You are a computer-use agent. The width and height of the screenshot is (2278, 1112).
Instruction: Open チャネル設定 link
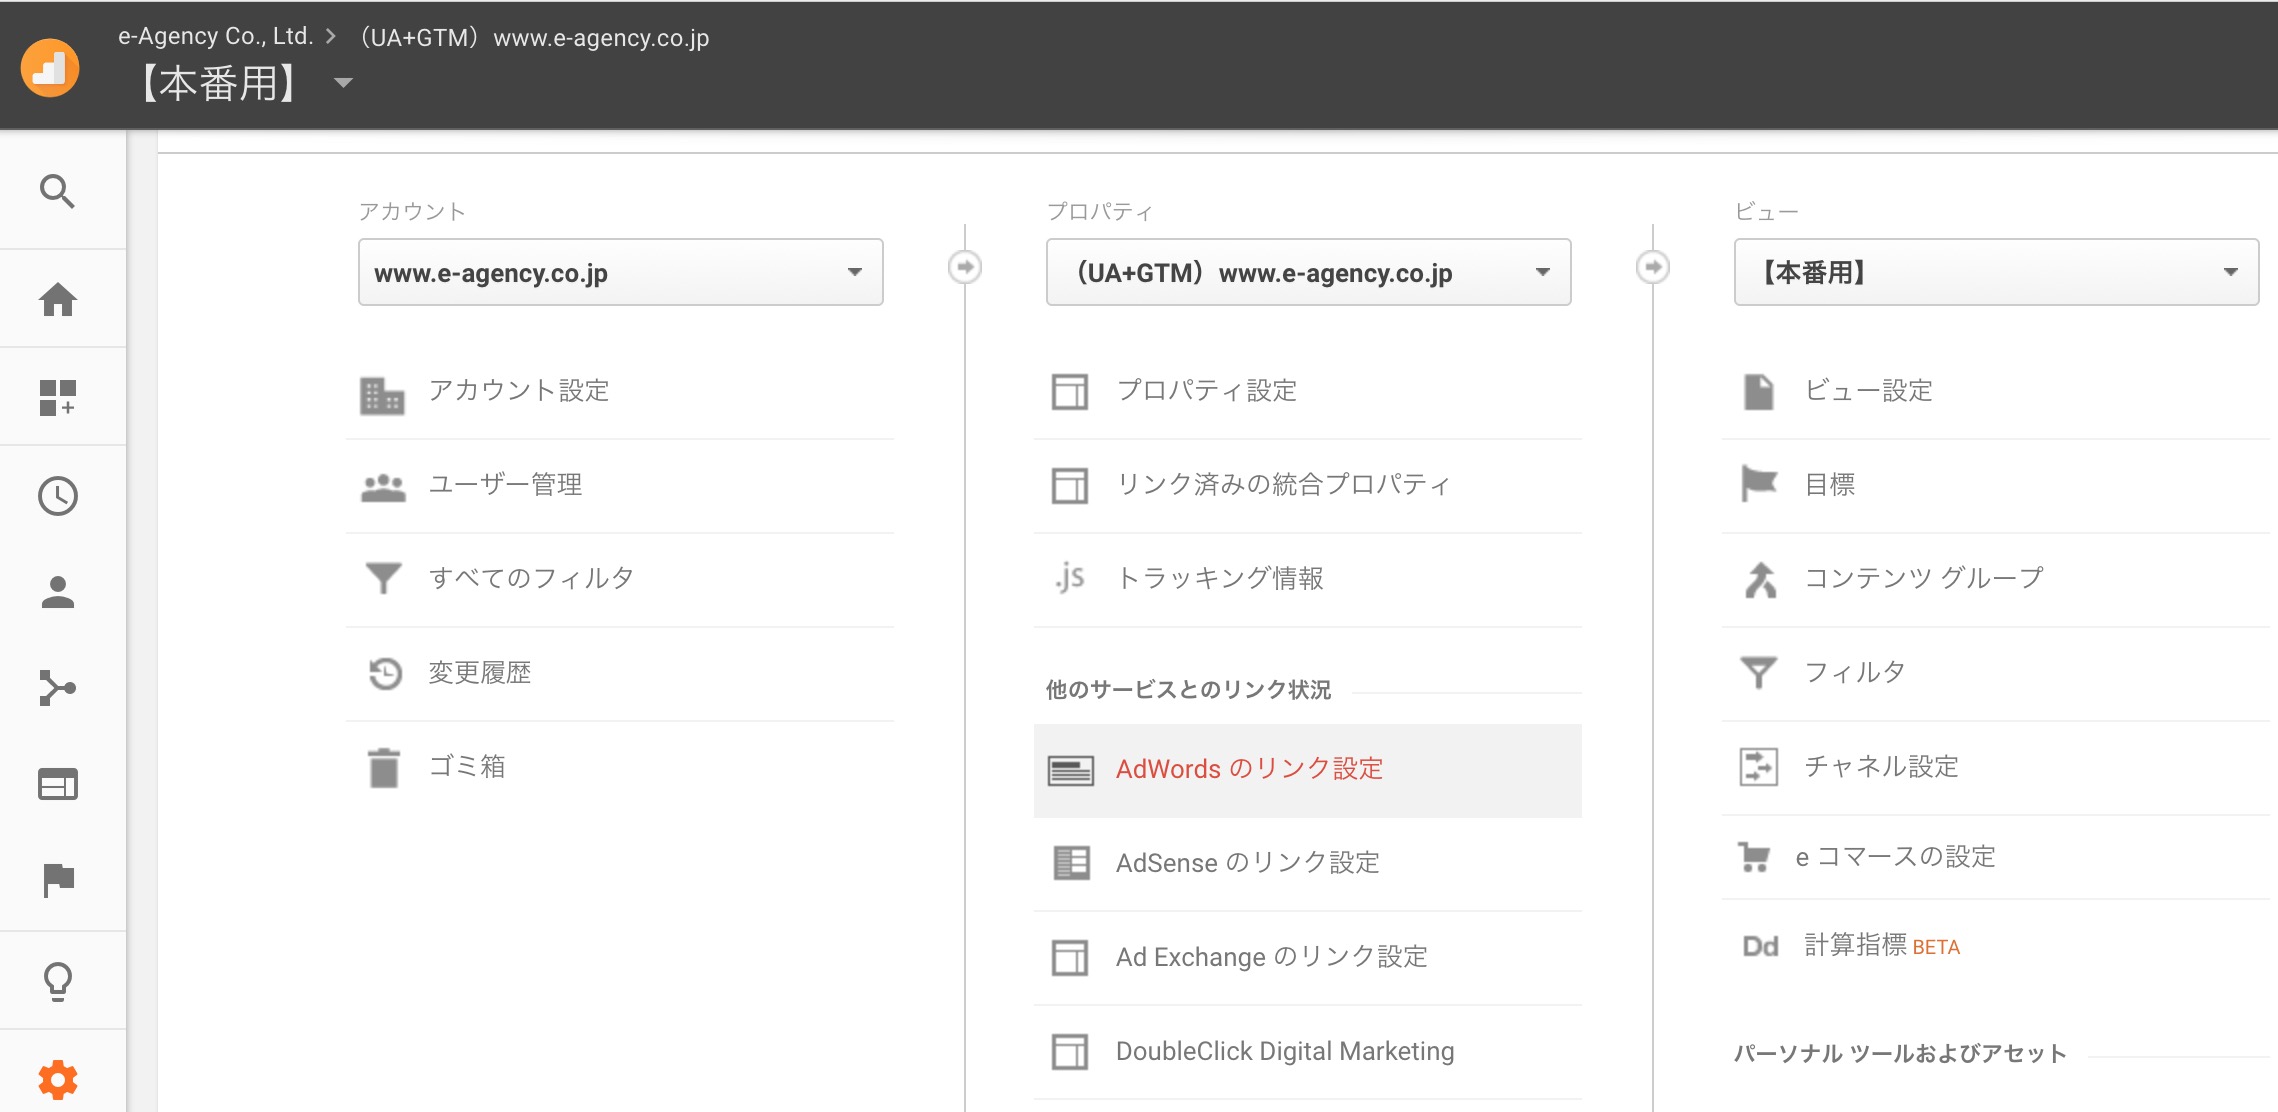[1881, 766]
